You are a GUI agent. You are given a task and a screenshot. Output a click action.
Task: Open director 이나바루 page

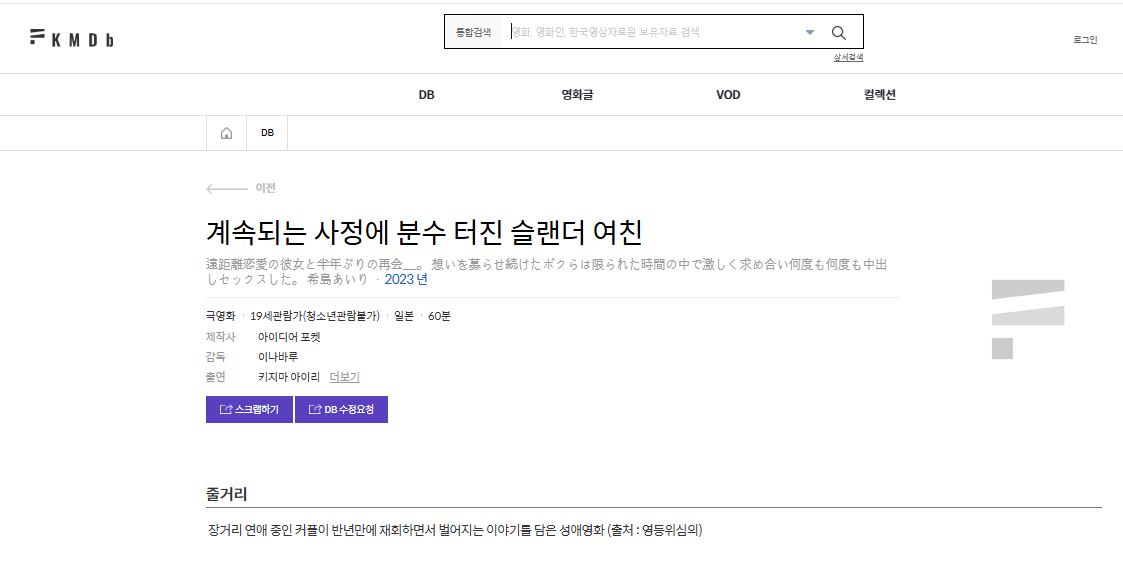coord(278,357)
